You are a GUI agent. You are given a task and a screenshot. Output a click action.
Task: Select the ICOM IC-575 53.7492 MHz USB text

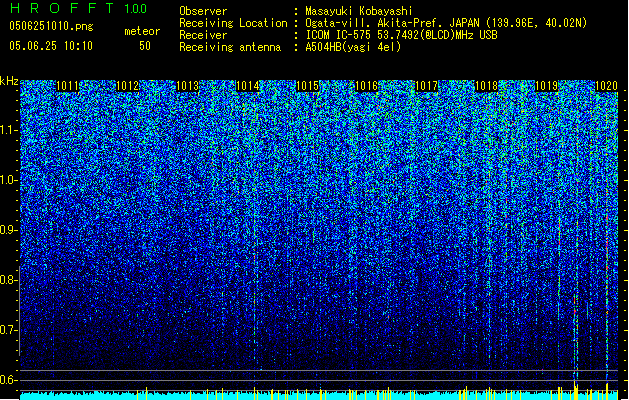pos(402,35)
